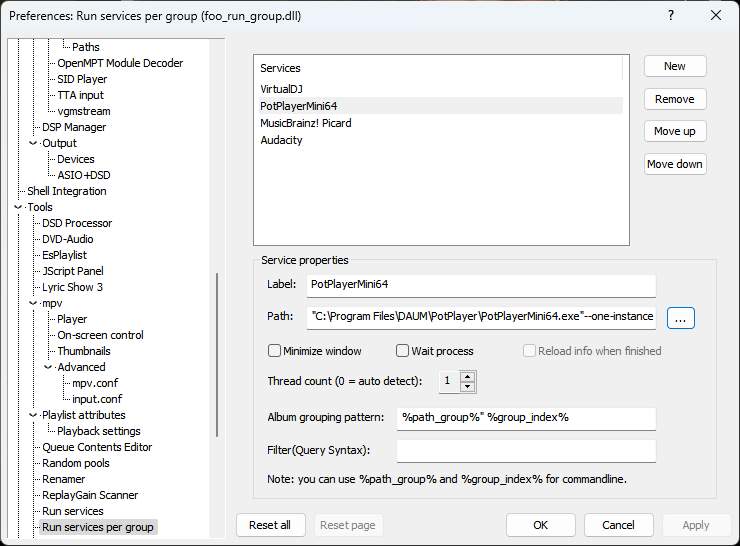
Task: Open the help question mark button
Action: click(671, 16)
